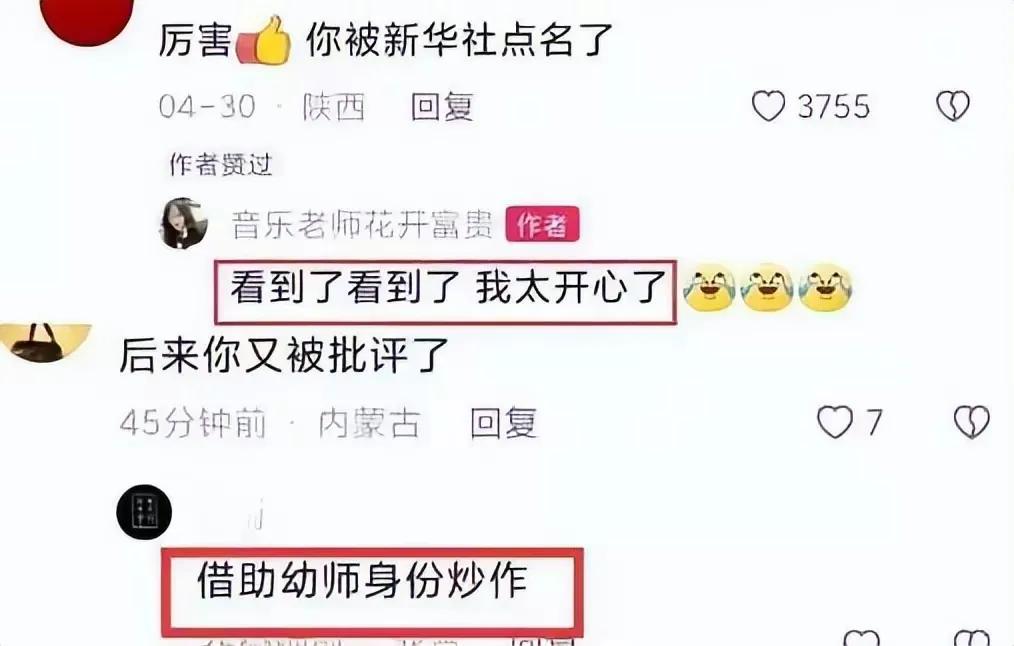The width and height of the screenshot is (1014, 646).
Task: Select the author's reply 看到了看到了 我太开心了
Action: (x=448, y=288)
